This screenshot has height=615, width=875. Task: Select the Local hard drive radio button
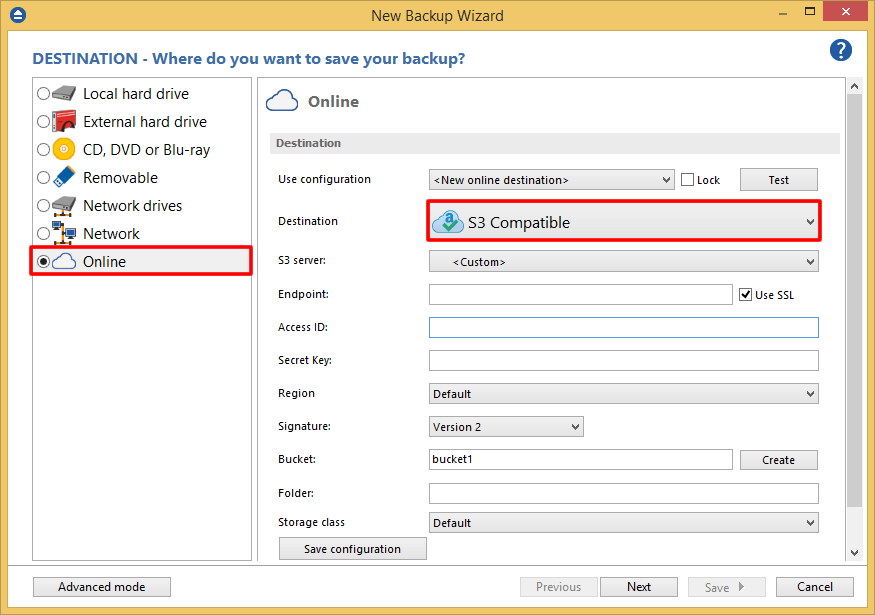[x=43, y=93]
